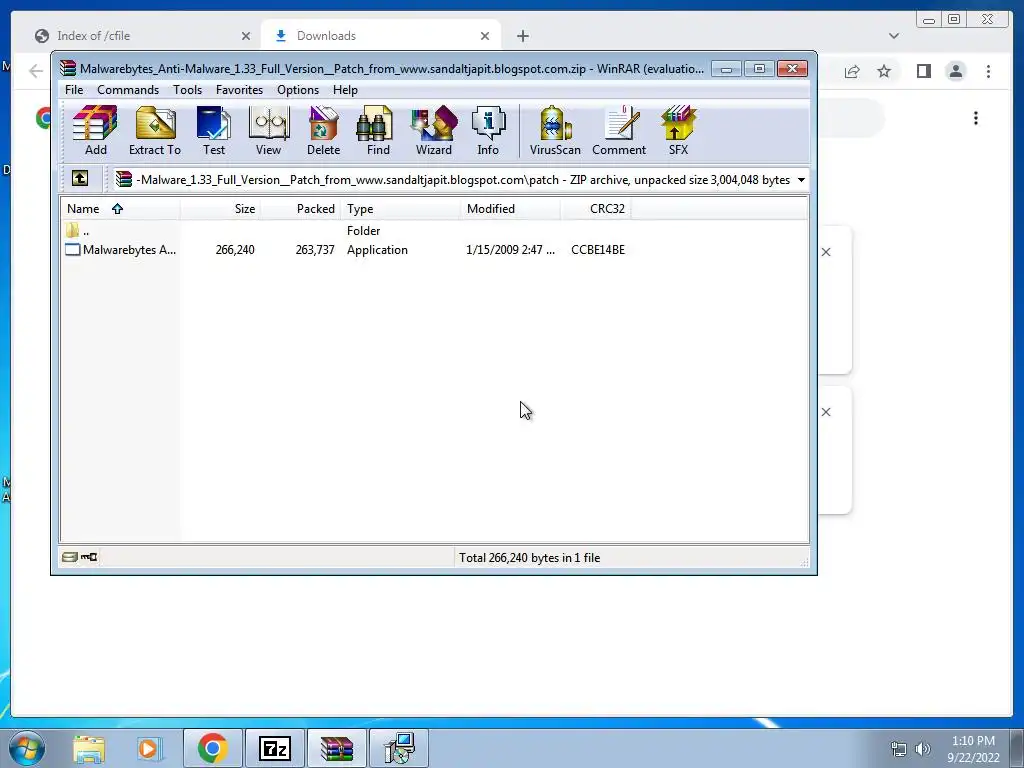
Task: Click the Add toolbar icon in WinRAR
Action: [x=95, y=131]
